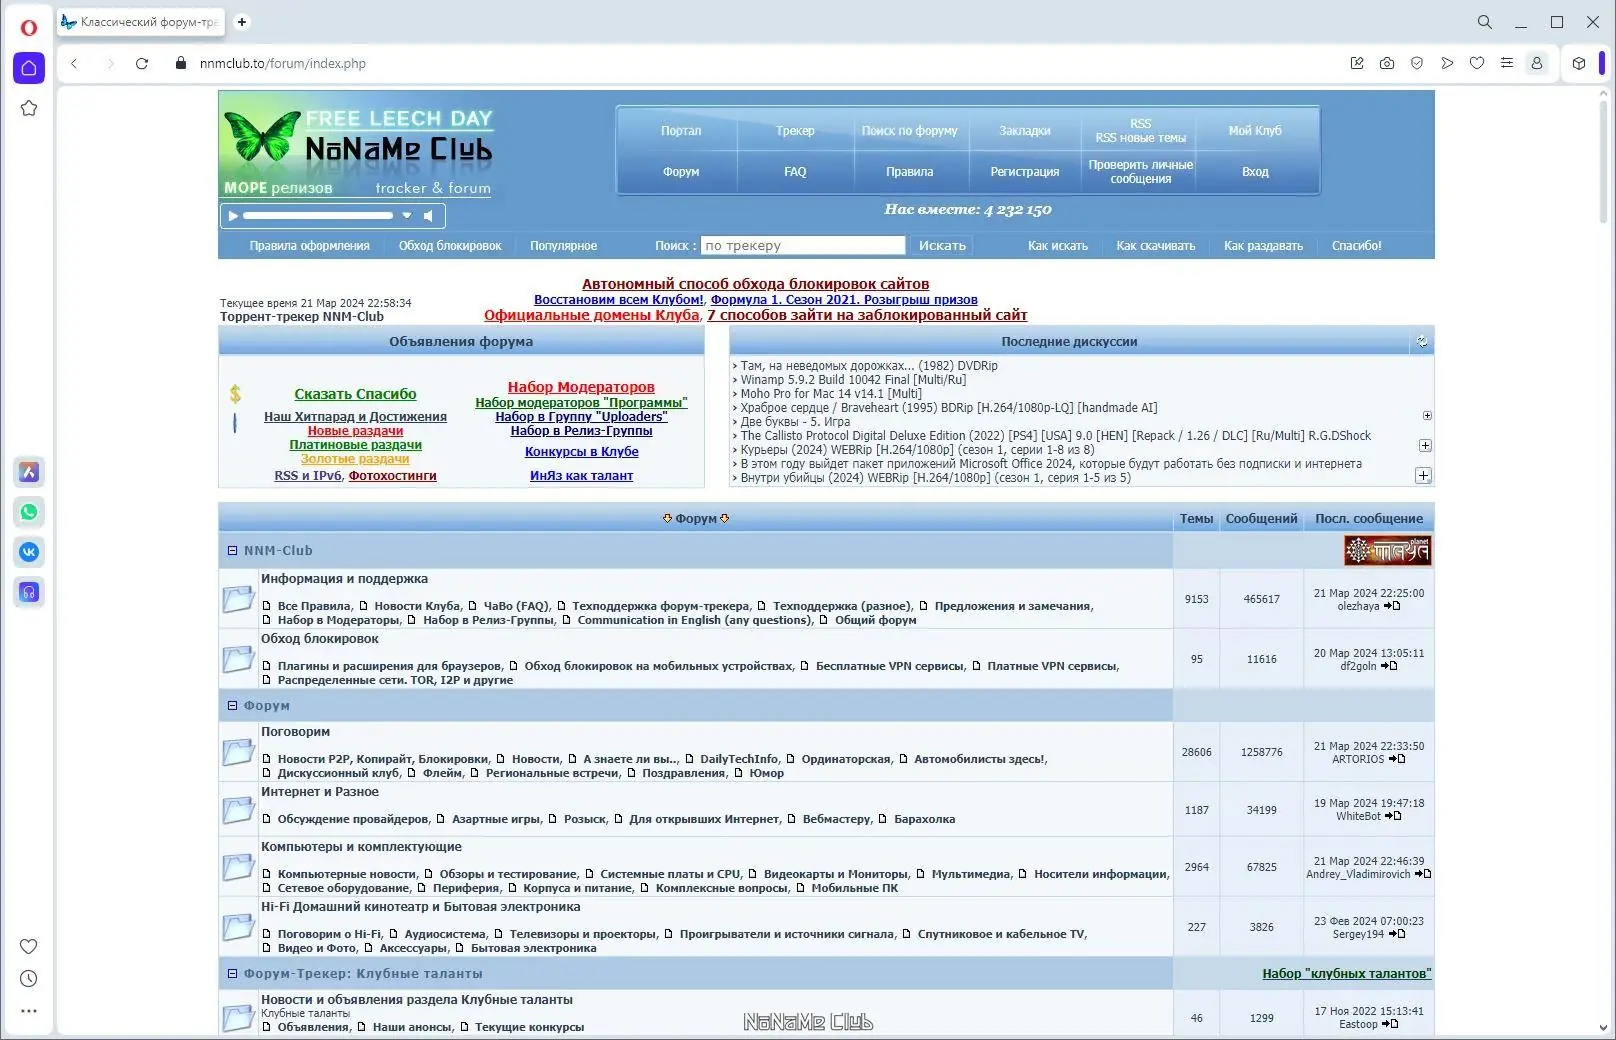This screenshot has width=1616, height=1040.
Task: Play the NNM radio player
Action: point(233,215)
